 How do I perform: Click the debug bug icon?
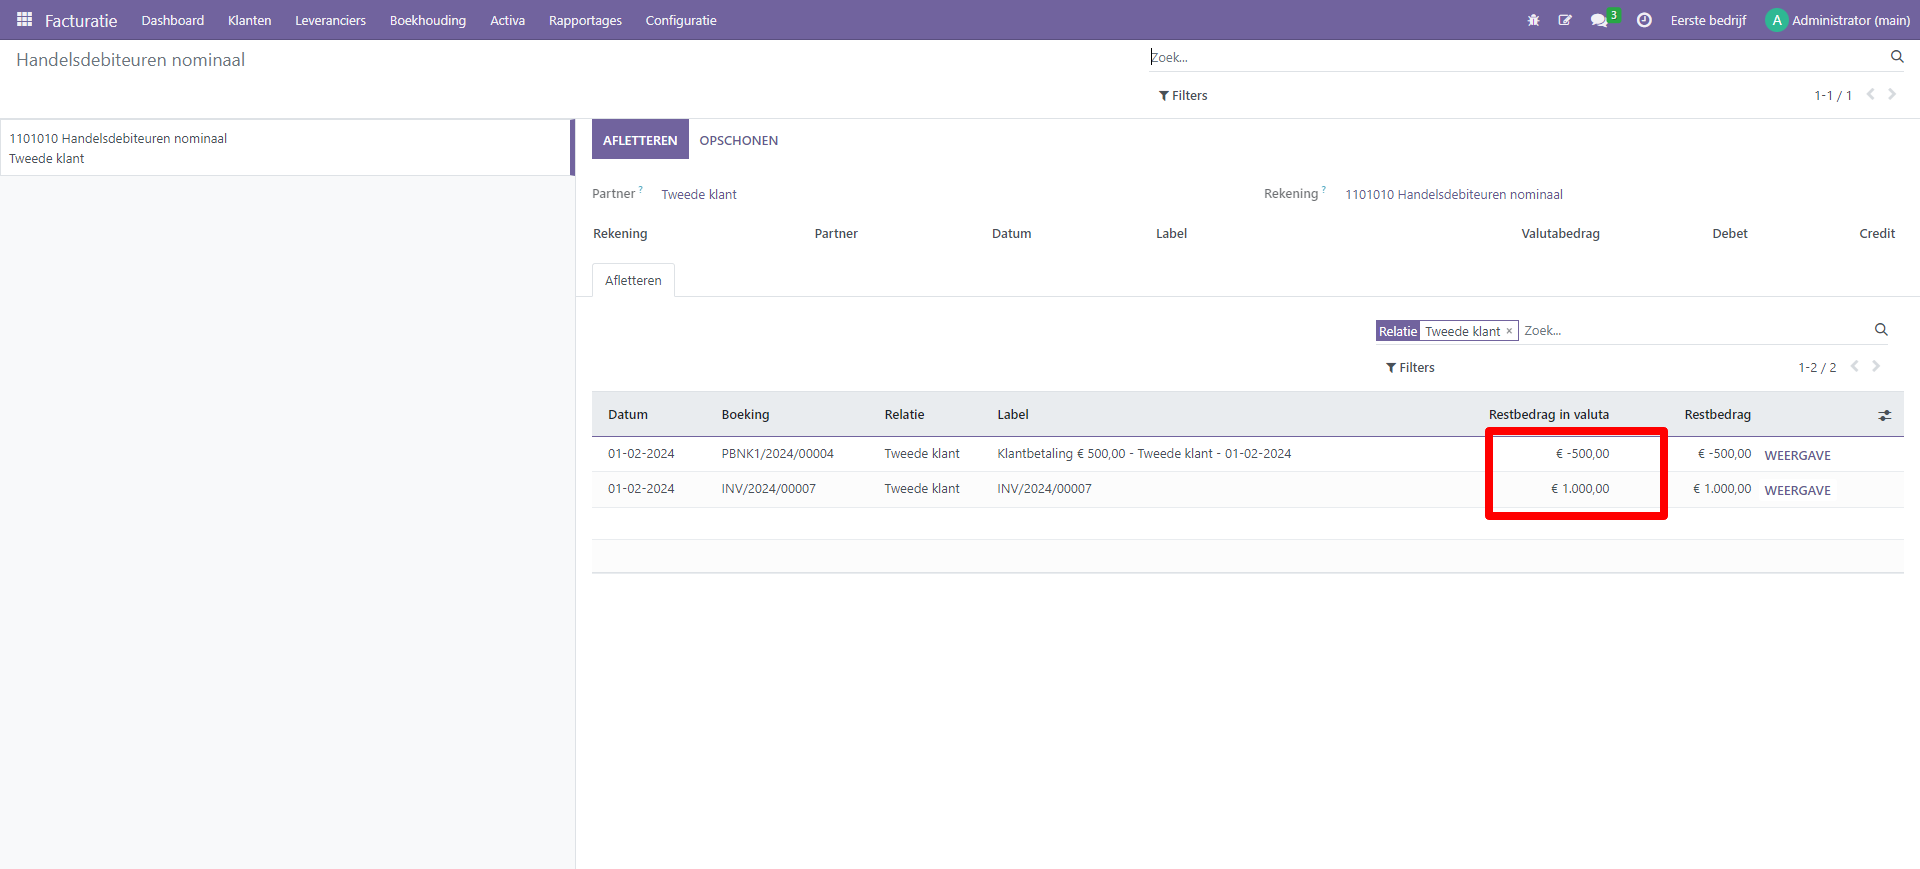(1533, 20)
